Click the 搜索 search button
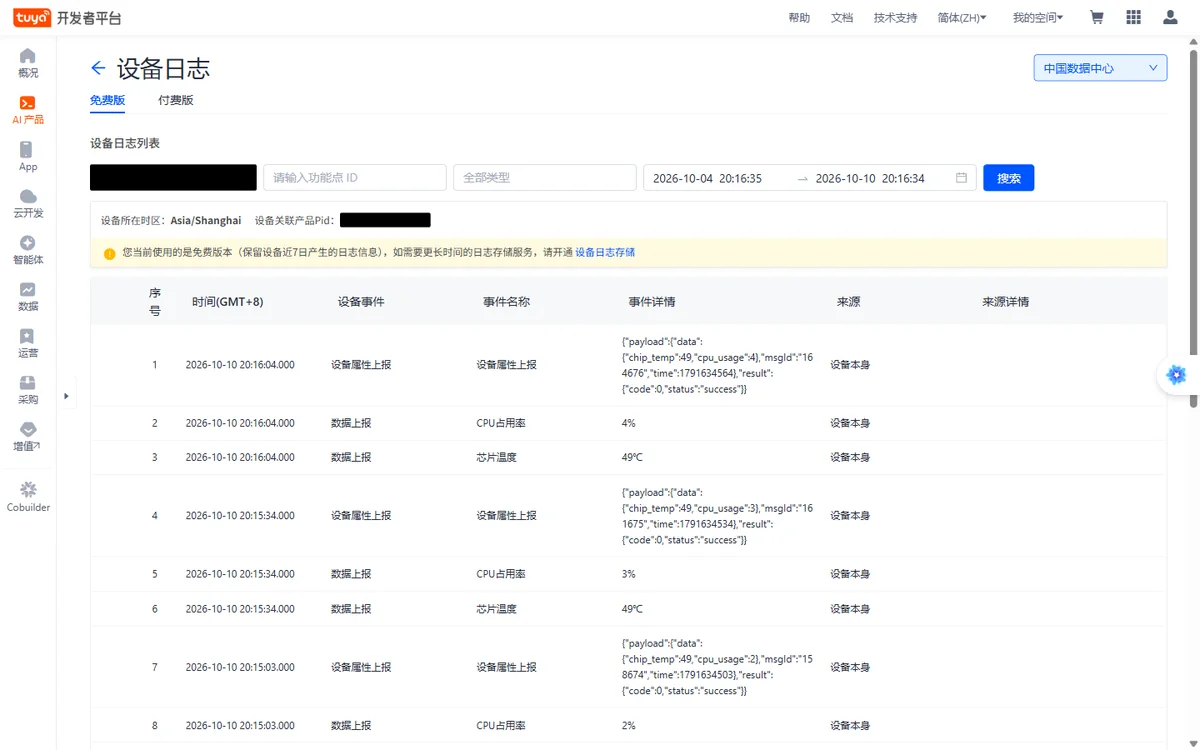 point(1009,178)
